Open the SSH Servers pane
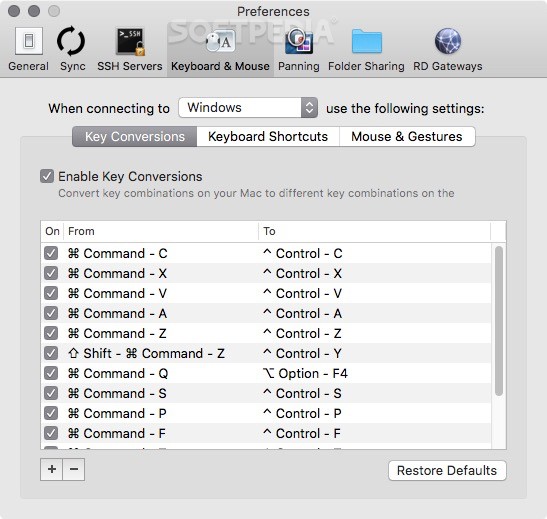 [130, 49]
